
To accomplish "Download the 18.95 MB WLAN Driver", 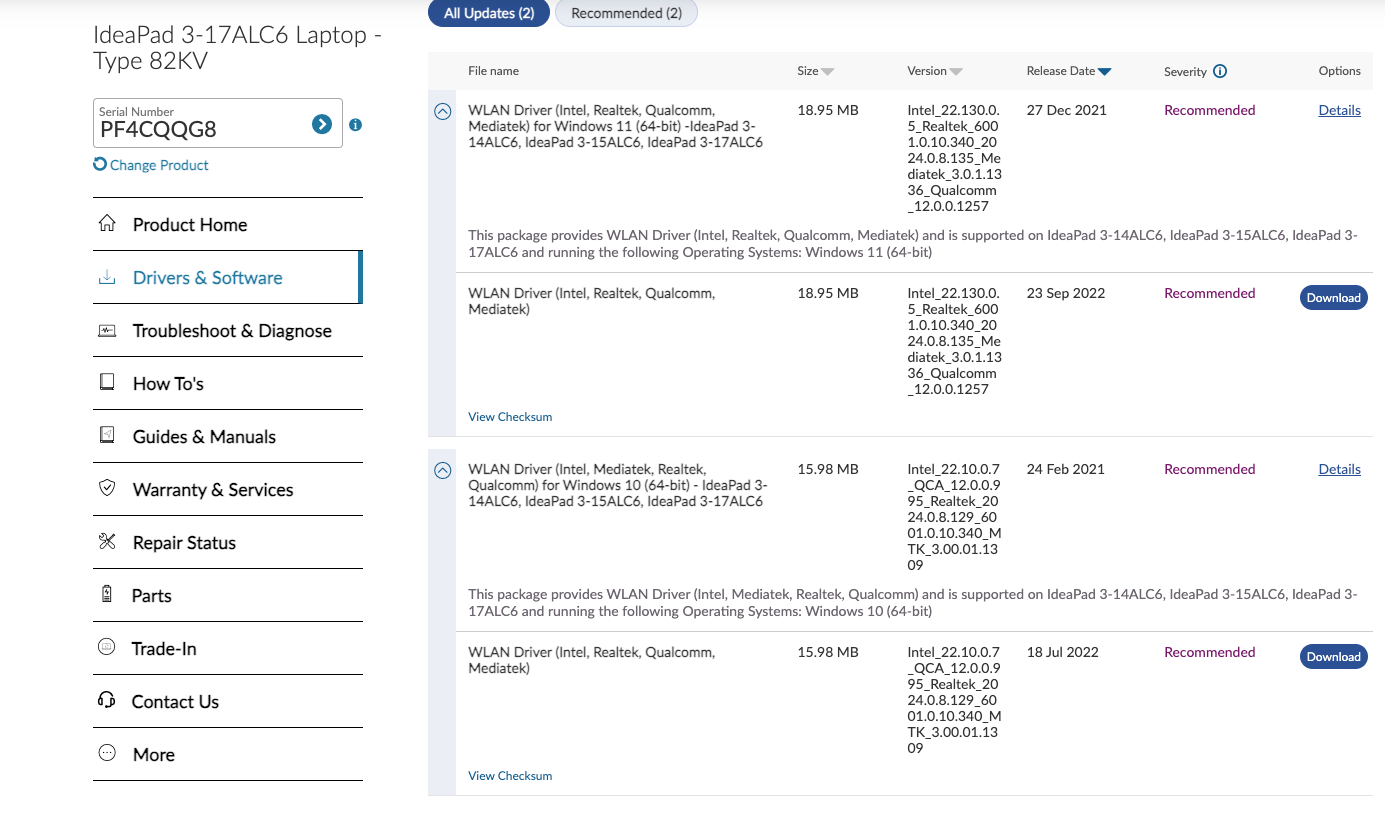I will 1333,297.
